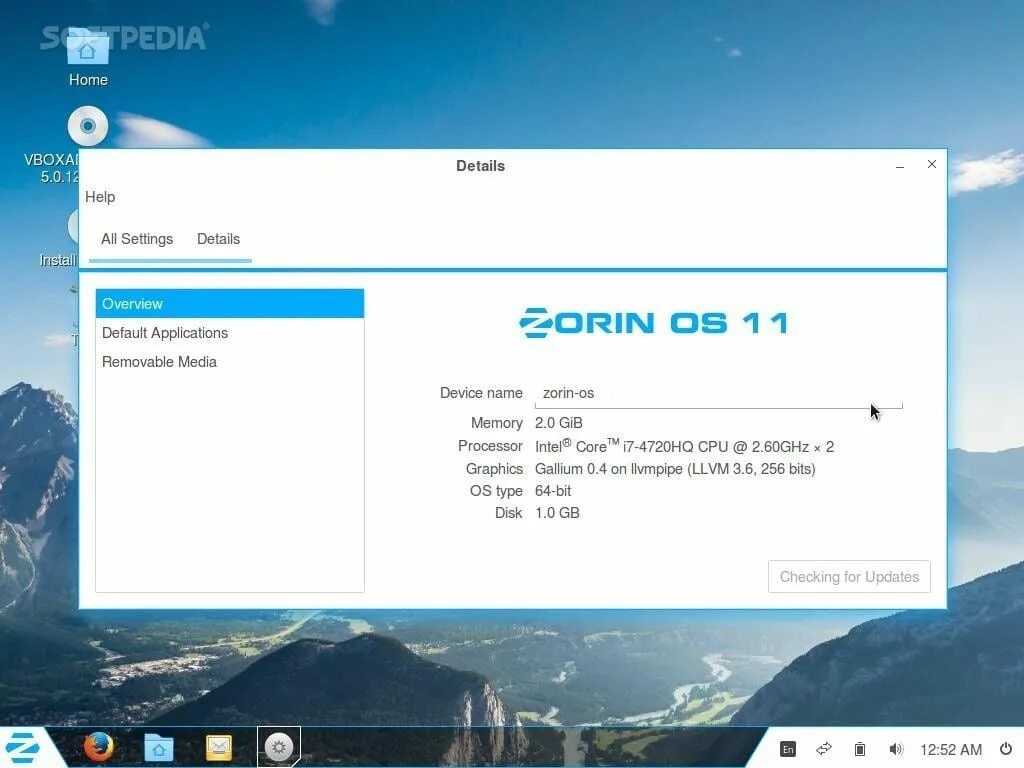Image resolution: width=1024 pixels, height=768 pixels.
Task: Select the VBOXADDITIONS disc desktop icon
Action: pos(87,126)
